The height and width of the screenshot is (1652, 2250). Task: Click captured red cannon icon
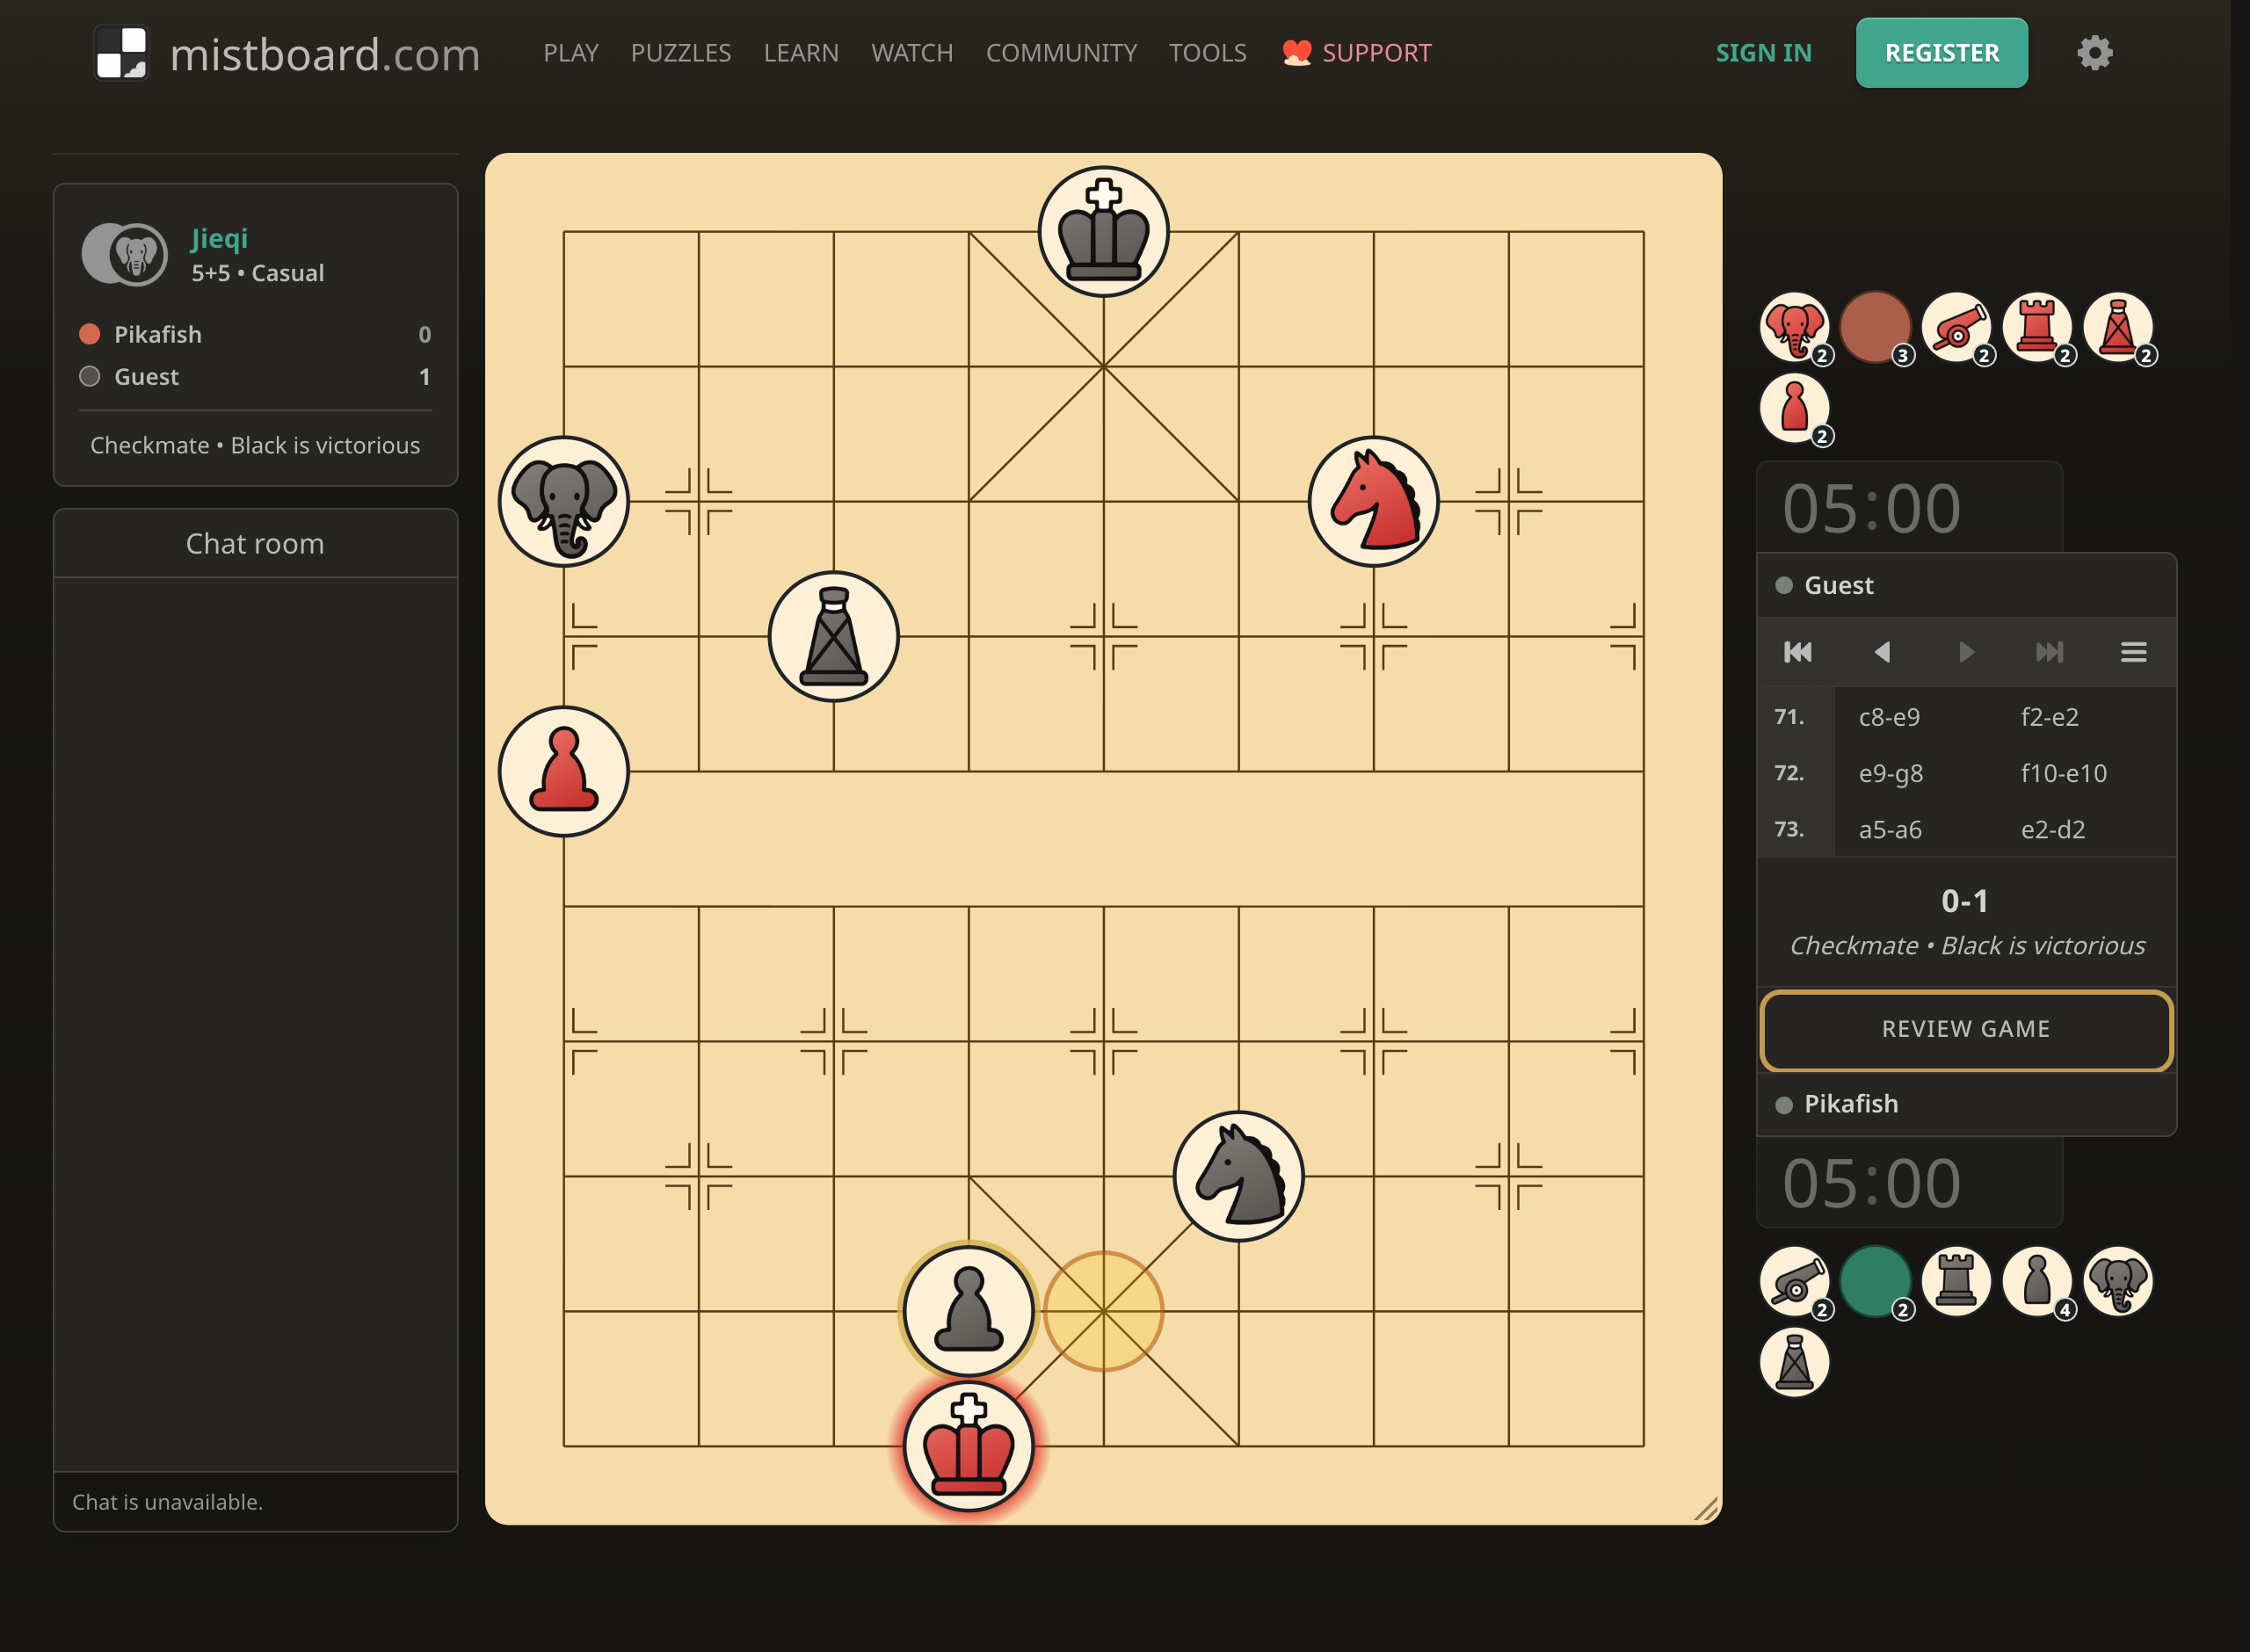click(x=1957, y=327)
